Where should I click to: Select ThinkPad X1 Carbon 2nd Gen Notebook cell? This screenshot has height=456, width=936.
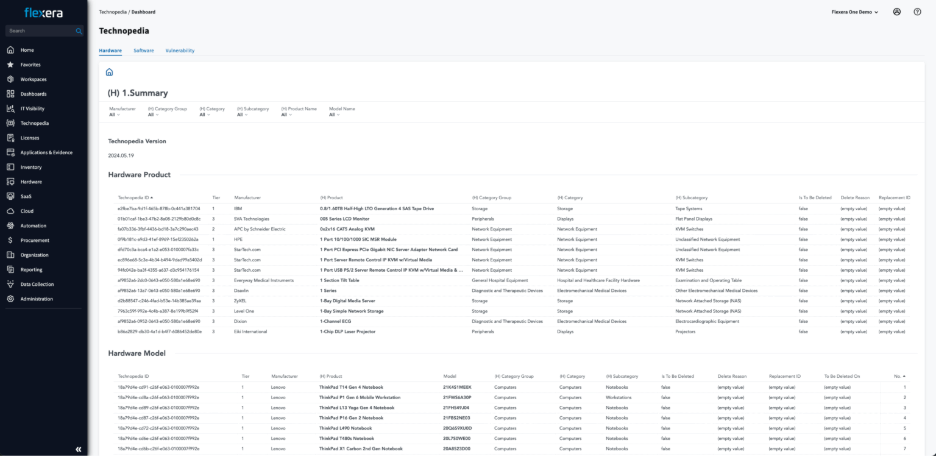(x=361, y=448)
